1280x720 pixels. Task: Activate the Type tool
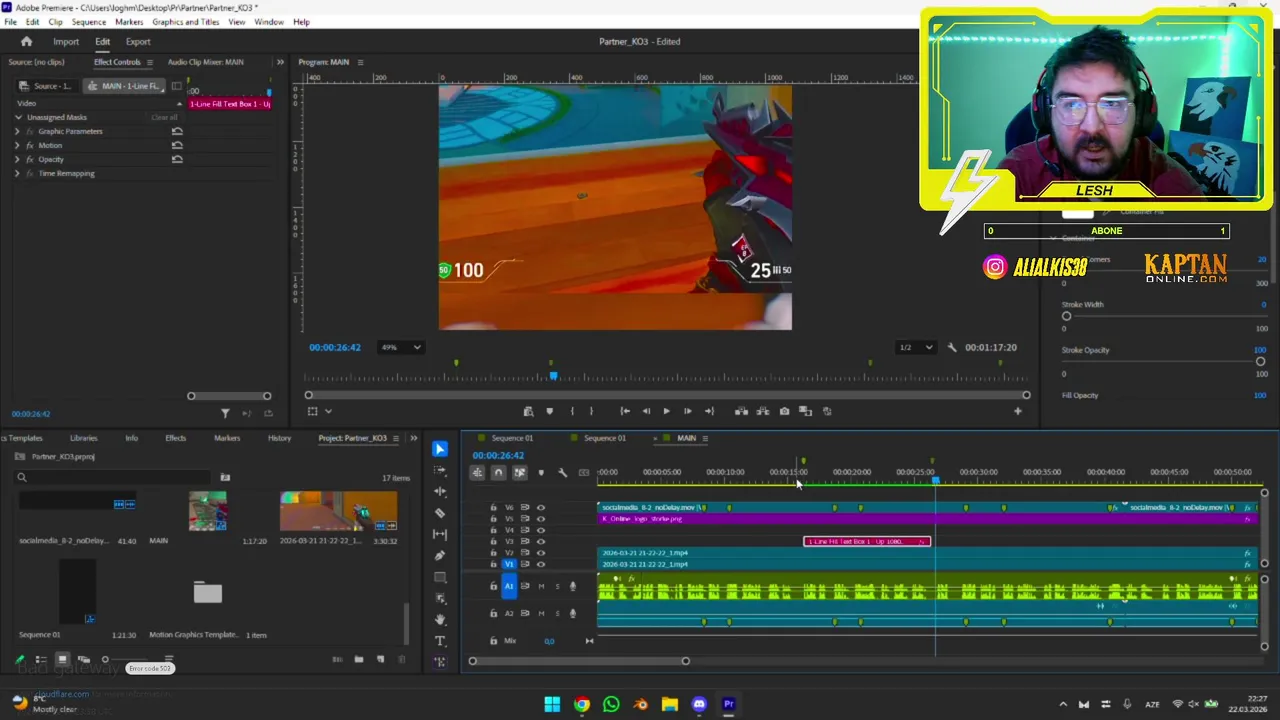click(440, 641)
